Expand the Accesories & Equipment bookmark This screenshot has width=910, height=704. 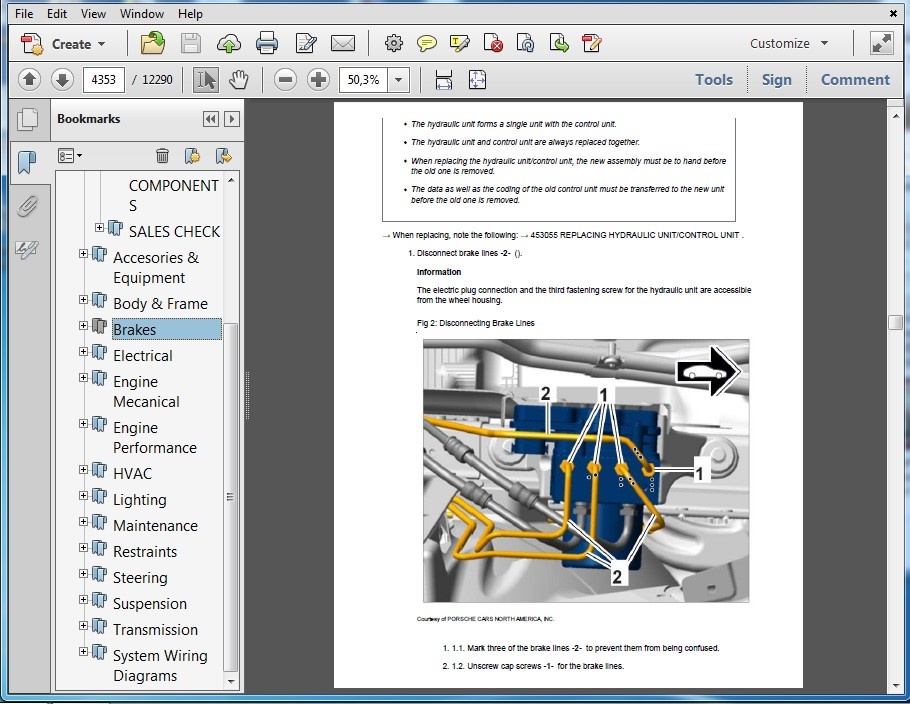(84, 254)
